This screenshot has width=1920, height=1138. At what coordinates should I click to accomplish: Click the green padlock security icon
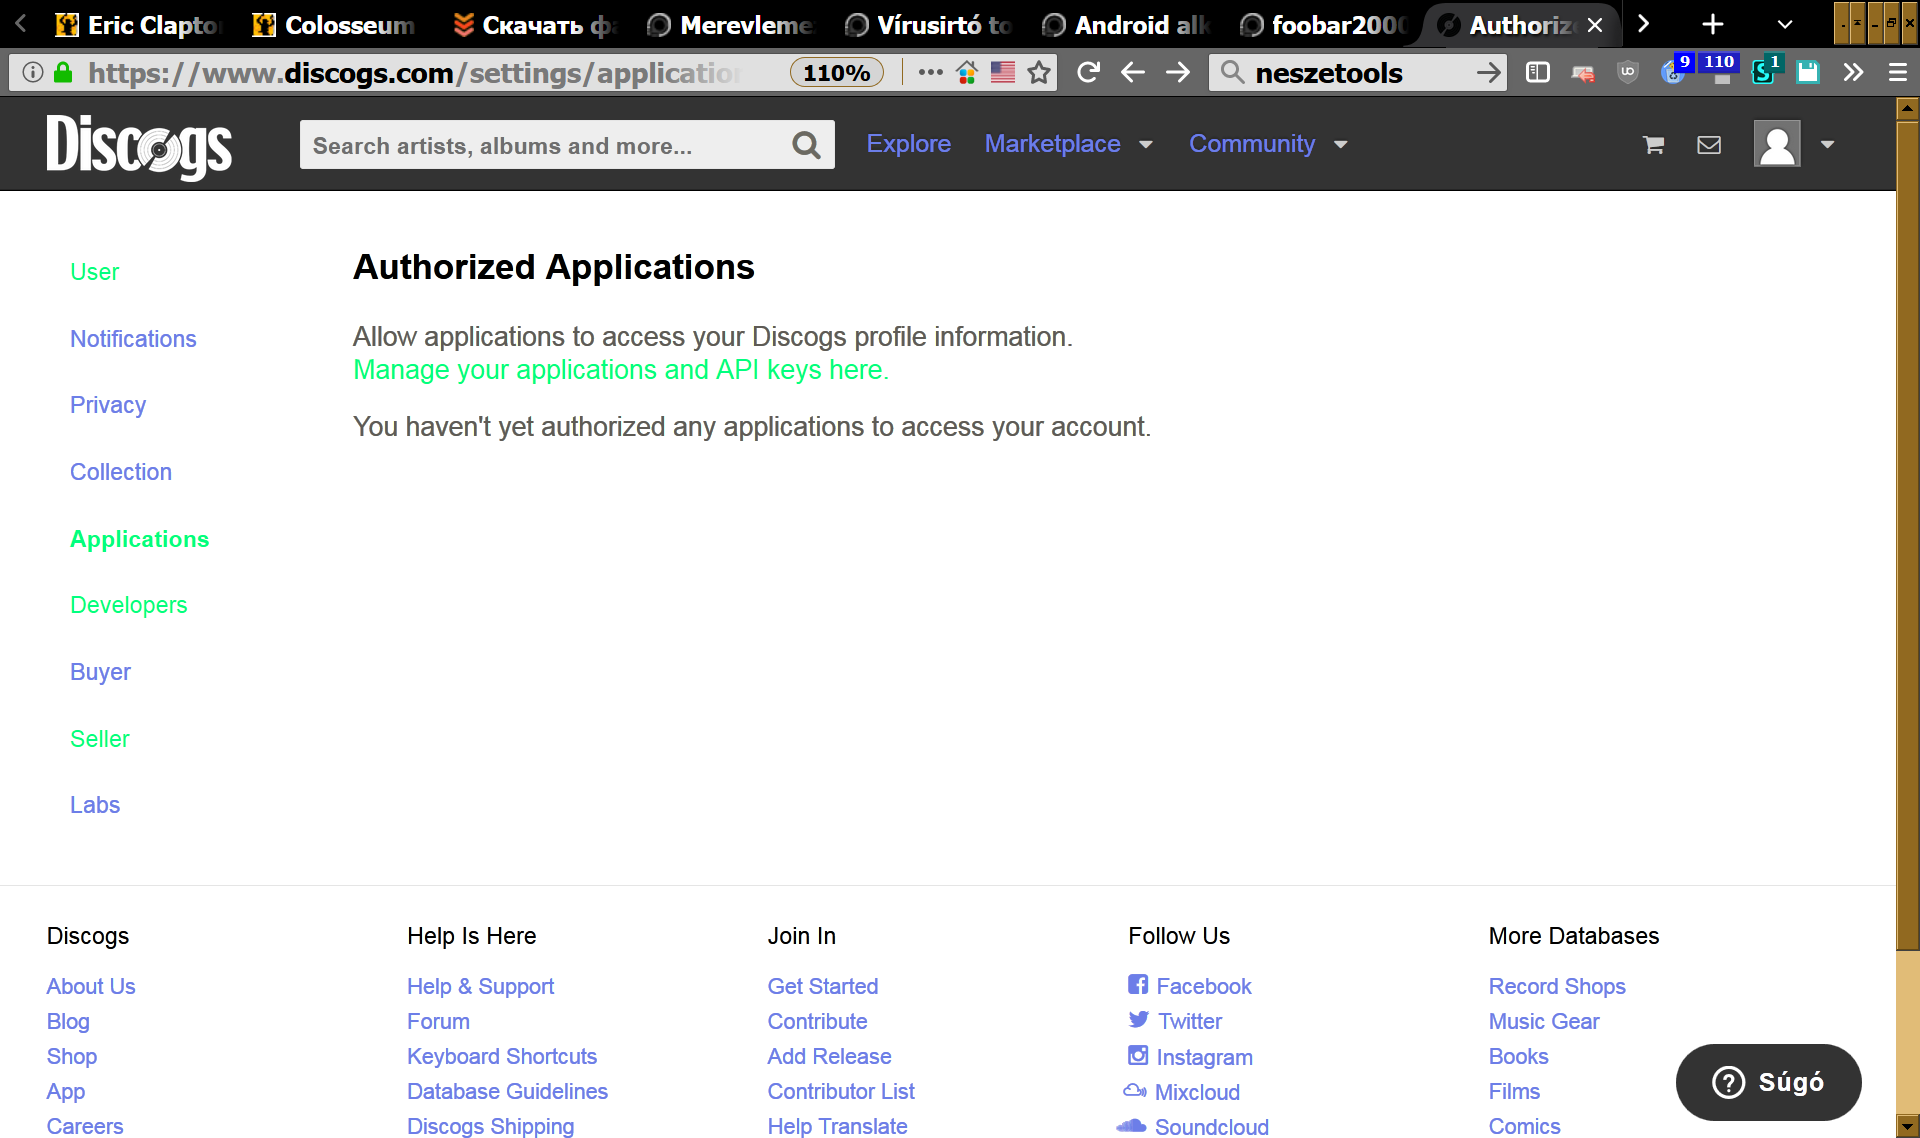point(63,73)
